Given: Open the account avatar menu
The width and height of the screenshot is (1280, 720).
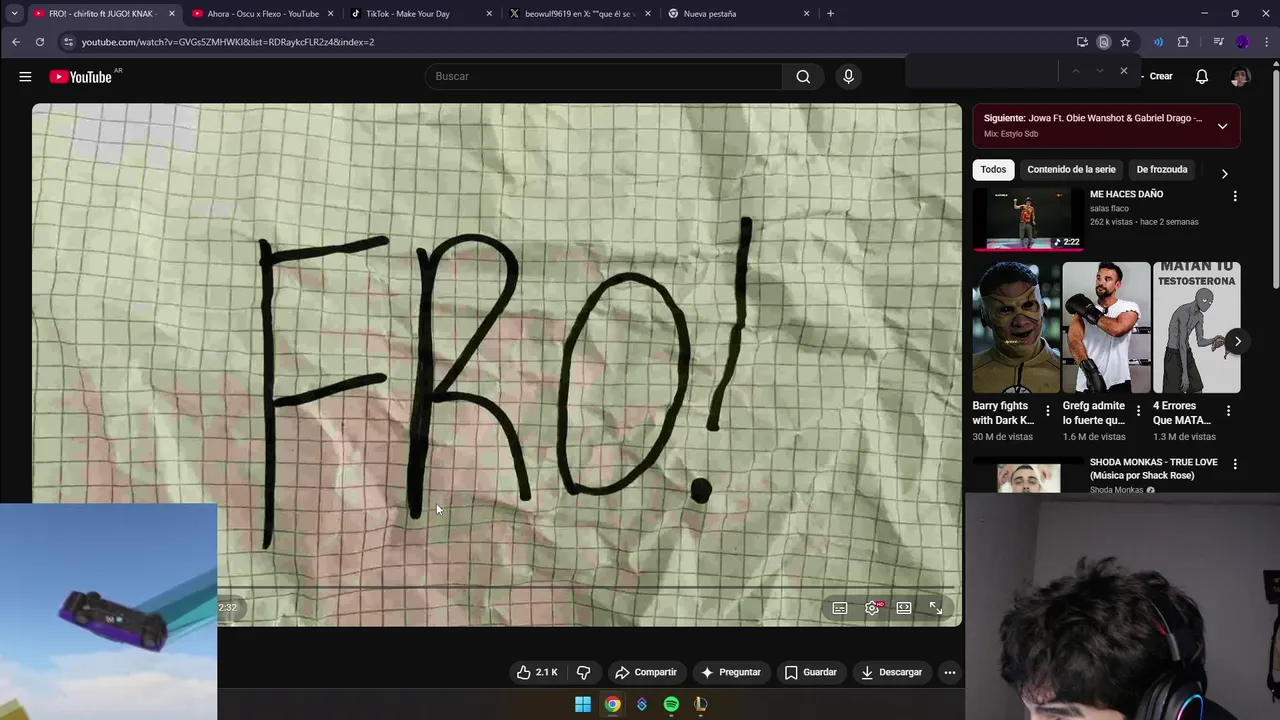Looking at the screenshot, I should click(1240, 77).
